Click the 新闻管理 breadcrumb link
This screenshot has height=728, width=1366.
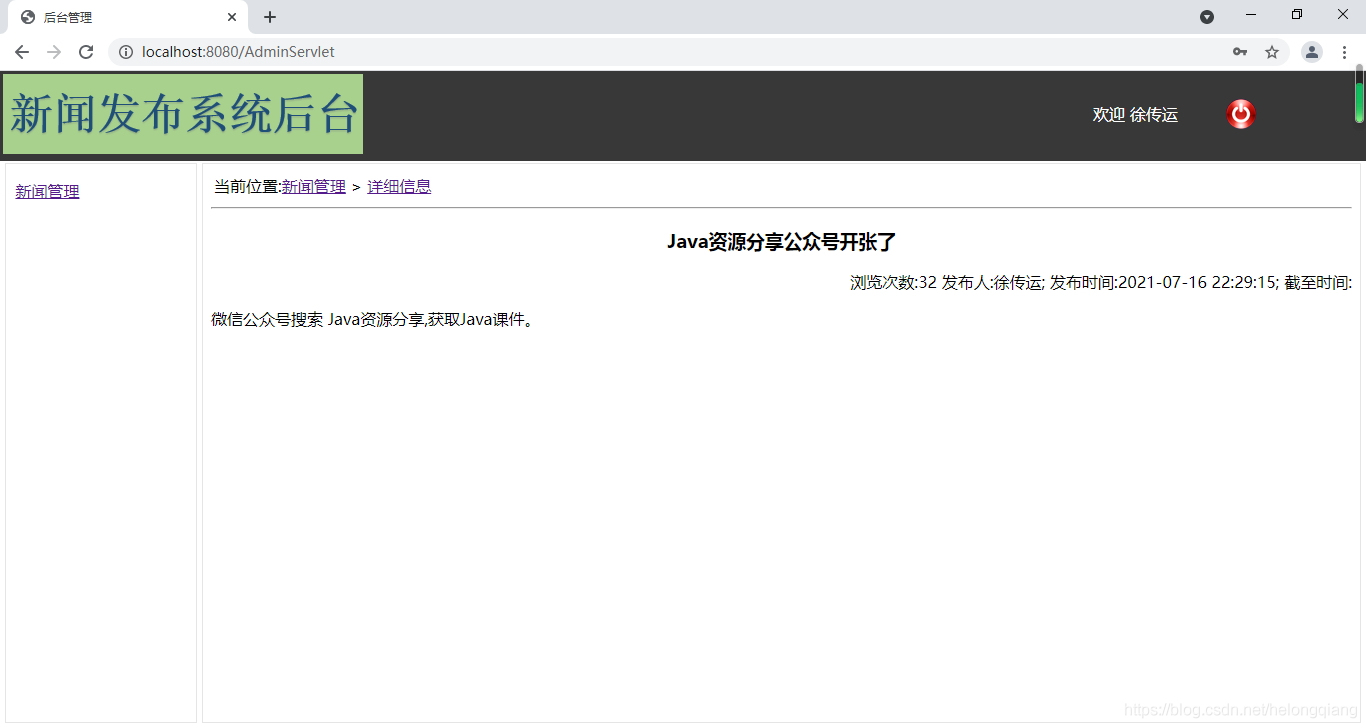pyautogui.click(x=313, y=186)
